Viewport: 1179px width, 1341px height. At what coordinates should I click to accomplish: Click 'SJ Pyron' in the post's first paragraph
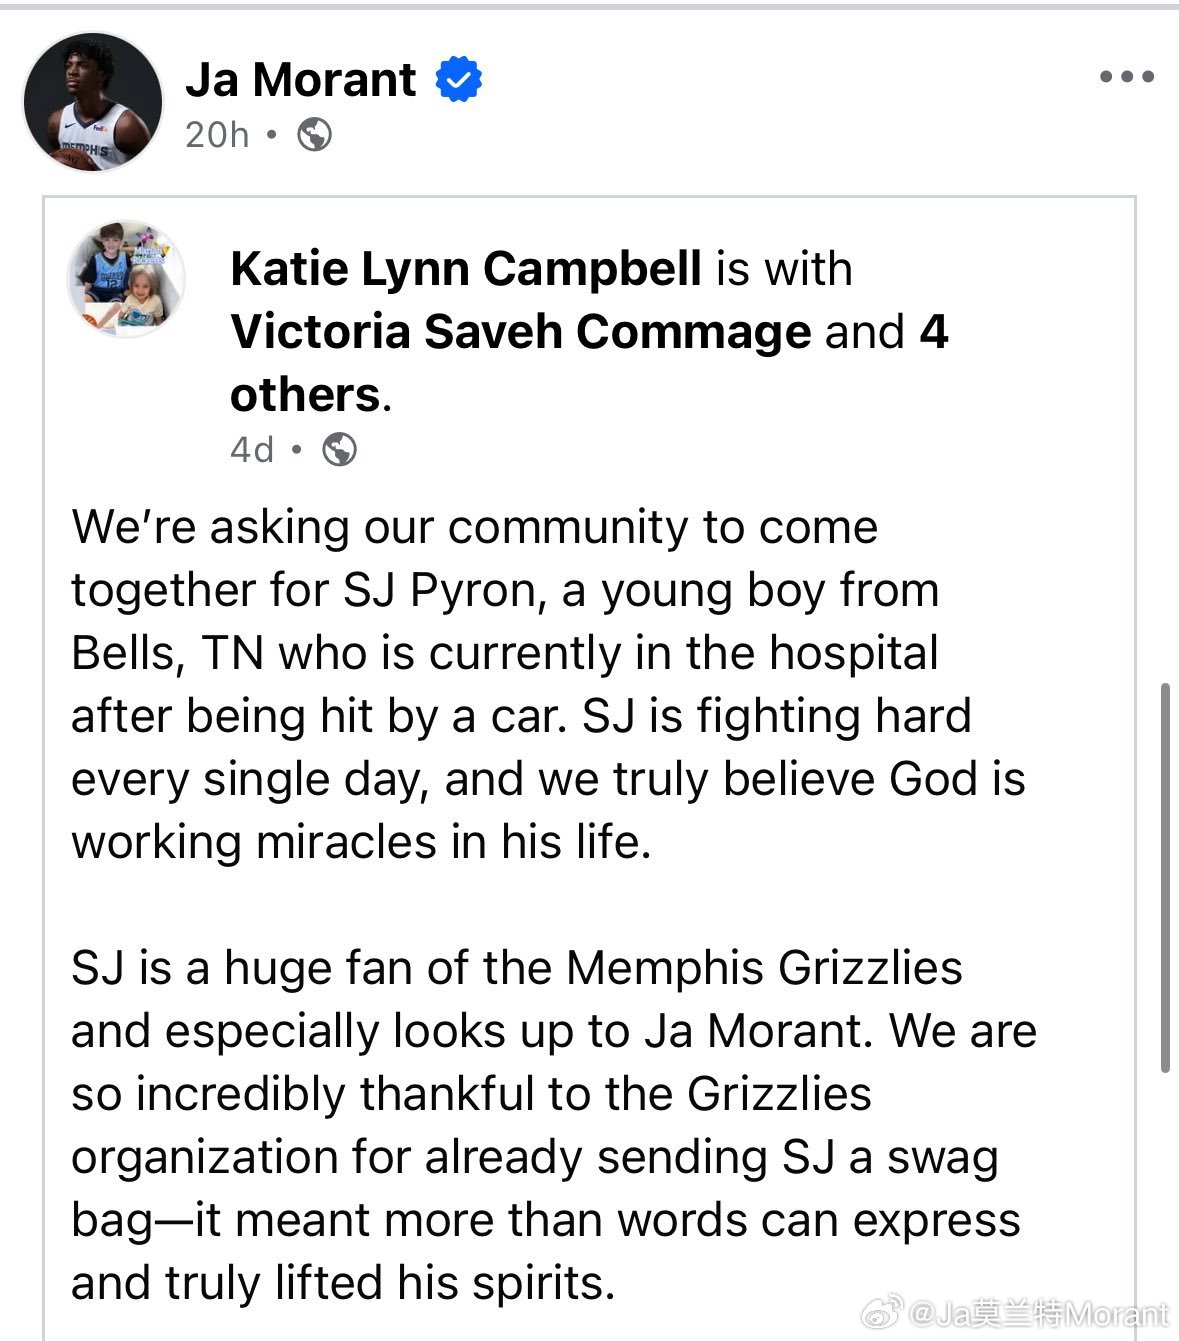click(441, 590)
